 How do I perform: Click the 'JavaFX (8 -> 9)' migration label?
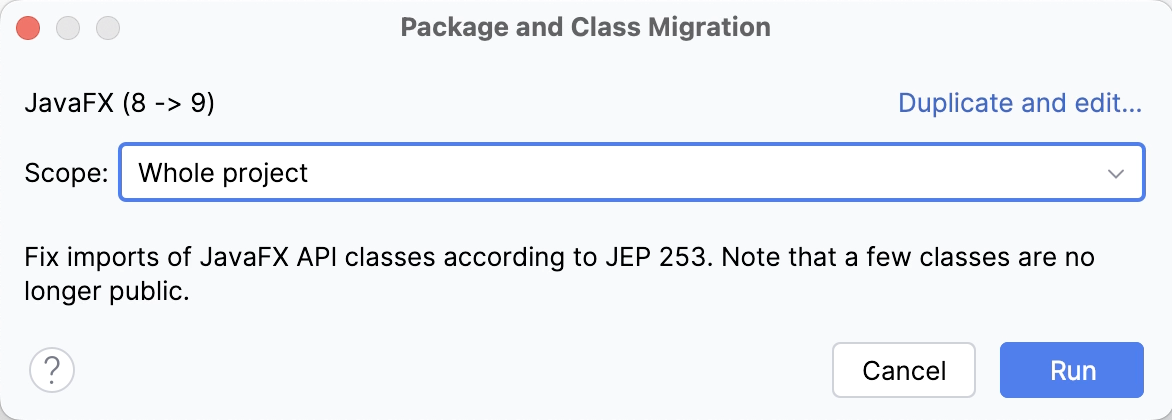click(120, 104)
